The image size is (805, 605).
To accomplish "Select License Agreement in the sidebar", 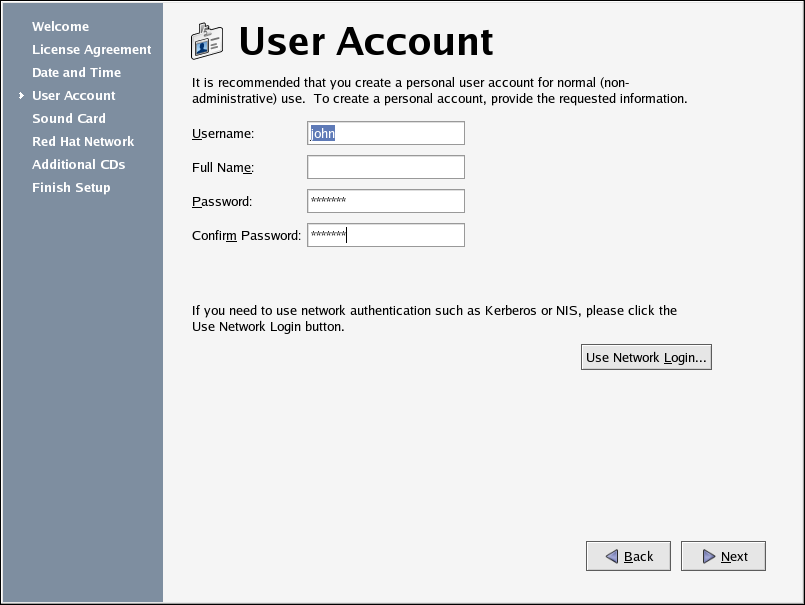I will 91,49.
